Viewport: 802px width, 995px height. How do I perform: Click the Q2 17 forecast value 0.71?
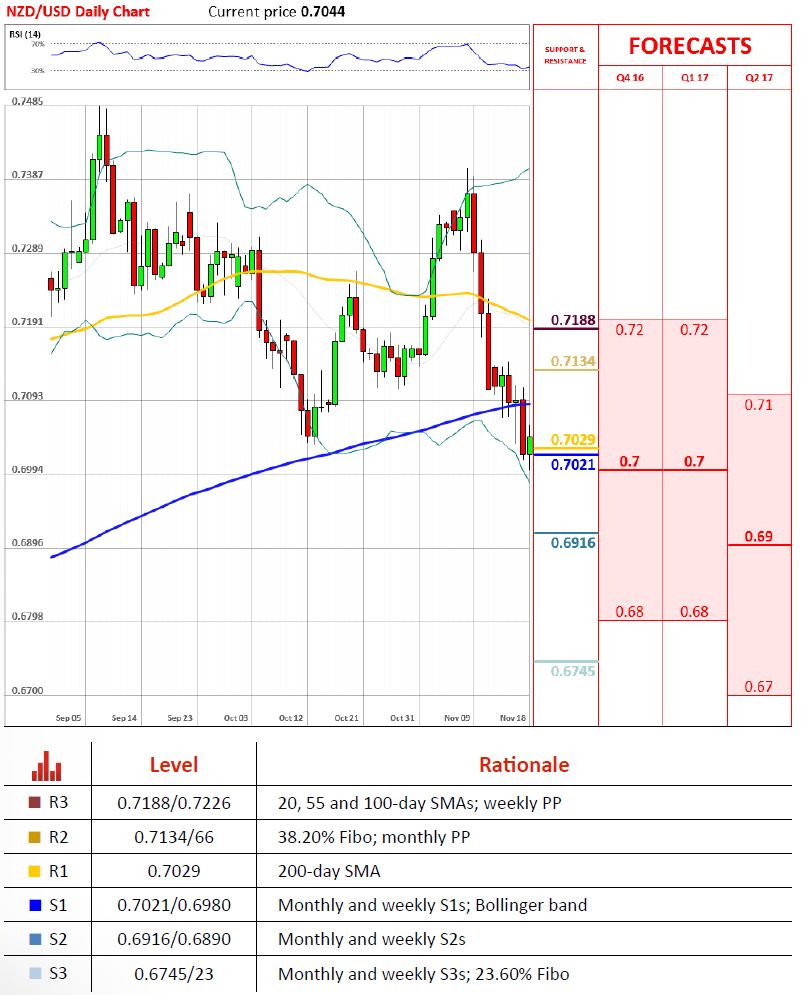point(759,405)
